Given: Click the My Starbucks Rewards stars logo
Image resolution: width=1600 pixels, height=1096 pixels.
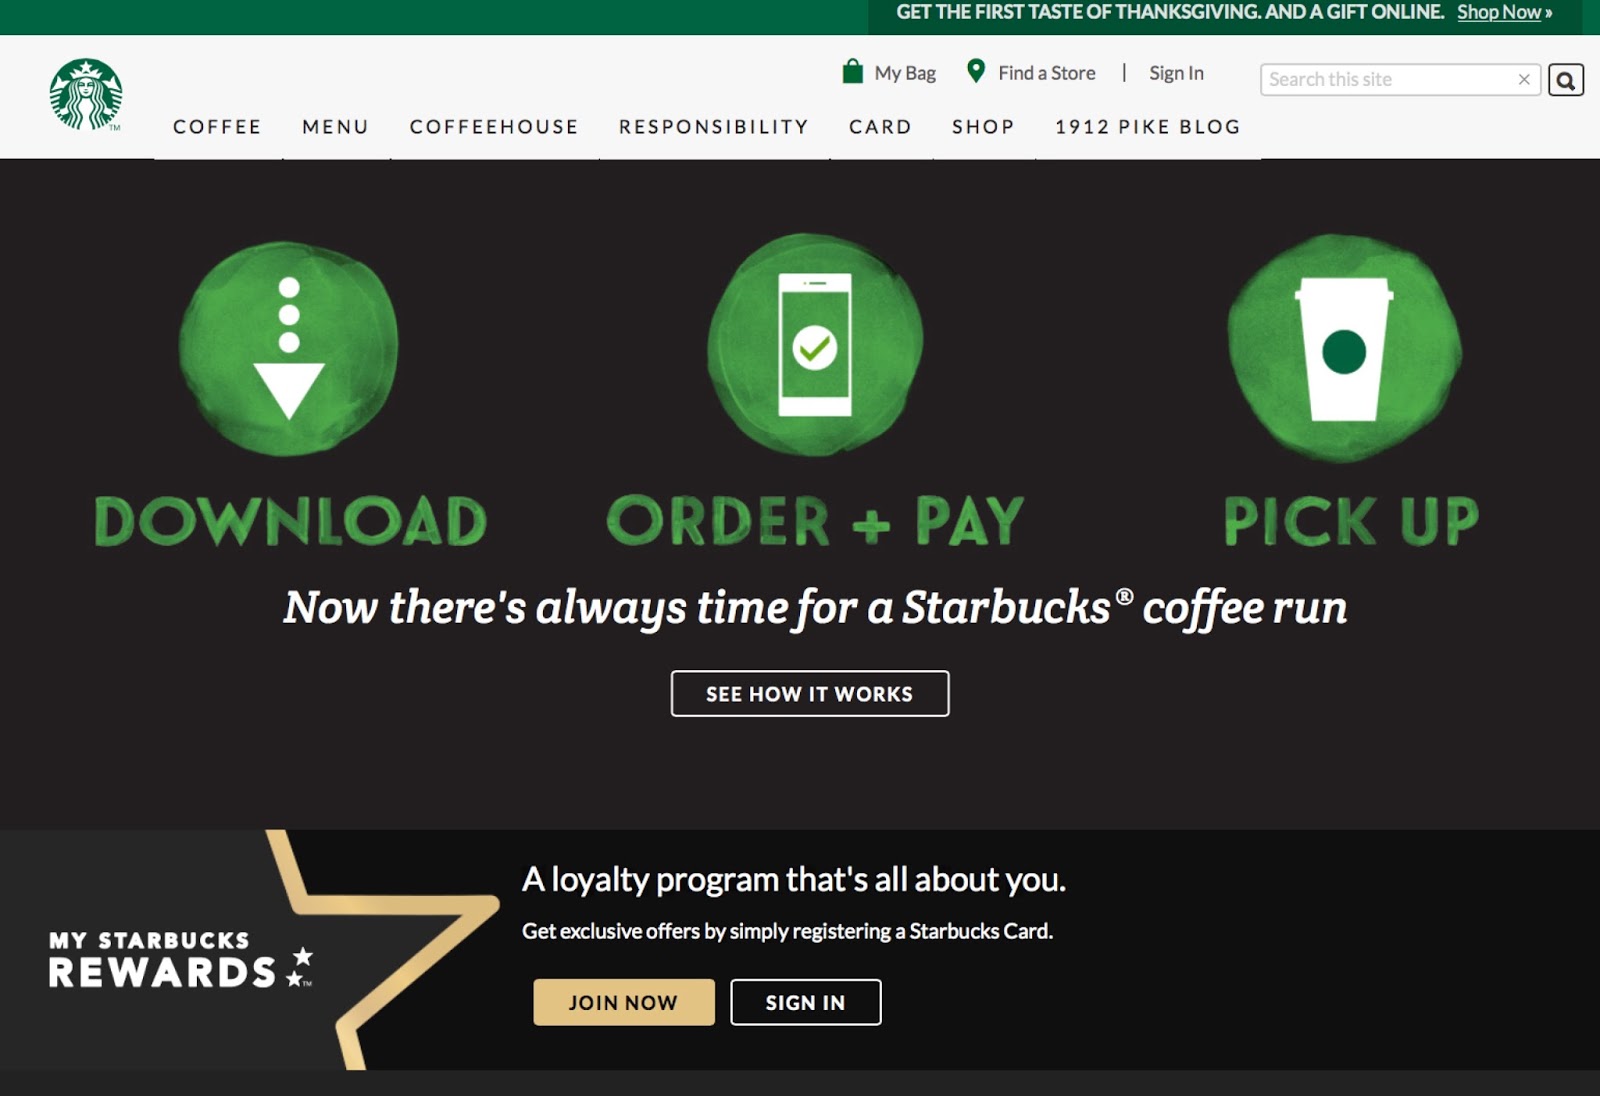Looking at the screenshot, I should [x=181, y=959].
